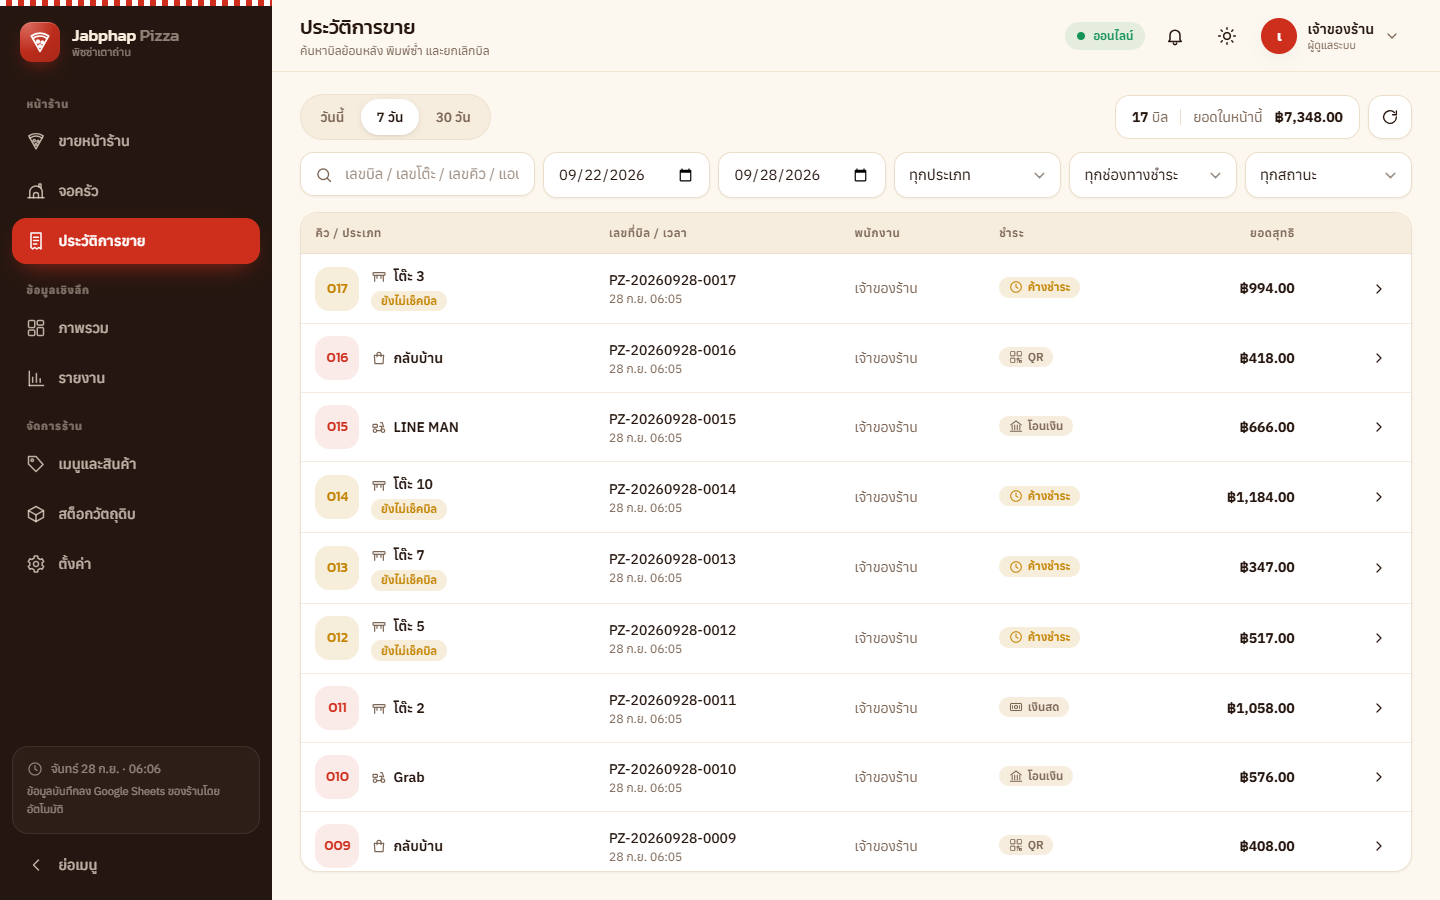1440x900 pixels.
Task: Focus the bill search input field
Action: tap(418, 175)
